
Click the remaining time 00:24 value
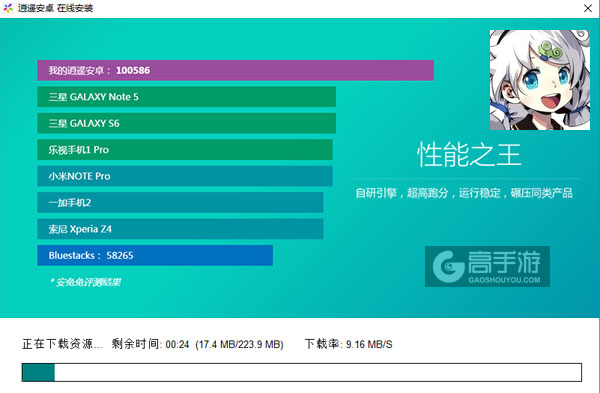(177, 344)
